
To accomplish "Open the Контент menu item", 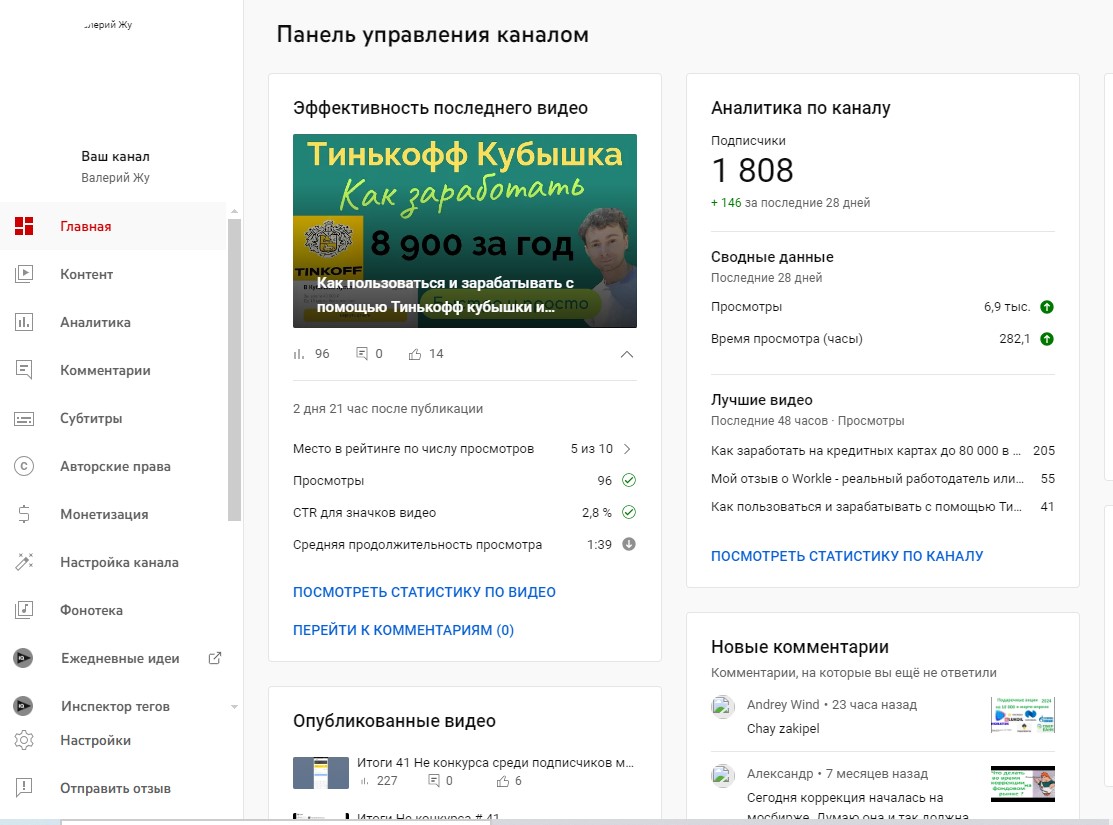I will pyautogui.click(x=114, y=274).
